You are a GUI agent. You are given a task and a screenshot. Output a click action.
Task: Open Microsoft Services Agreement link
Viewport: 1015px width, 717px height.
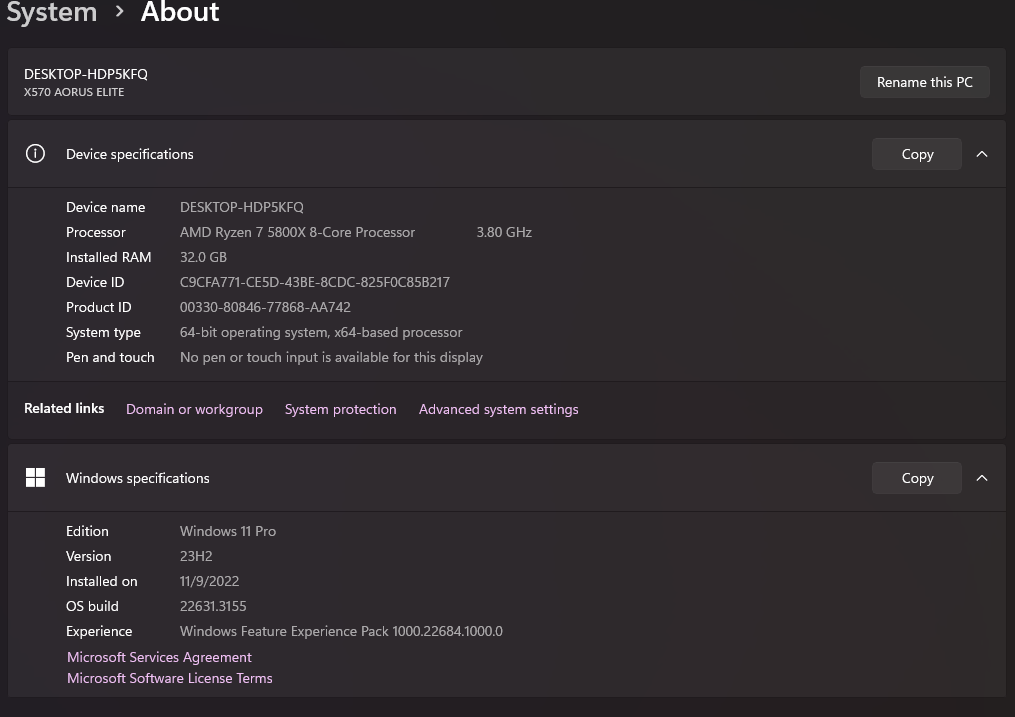pyautogui.click(x=159, y=657)
